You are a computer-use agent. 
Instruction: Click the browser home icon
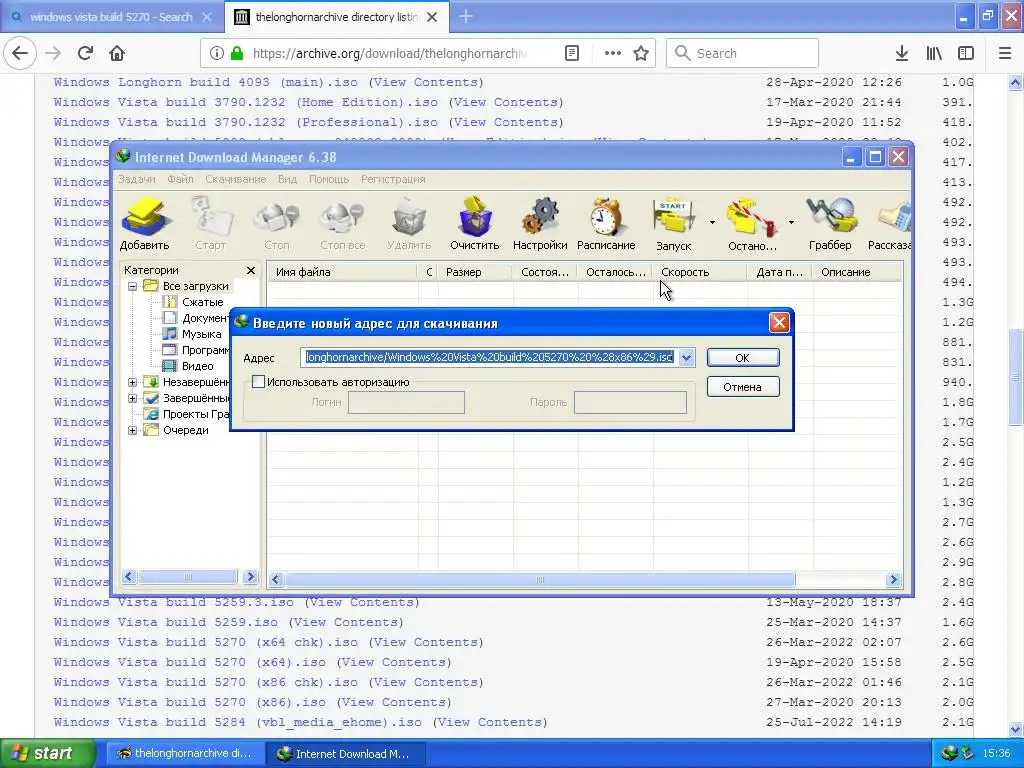[x=117, y=54]
